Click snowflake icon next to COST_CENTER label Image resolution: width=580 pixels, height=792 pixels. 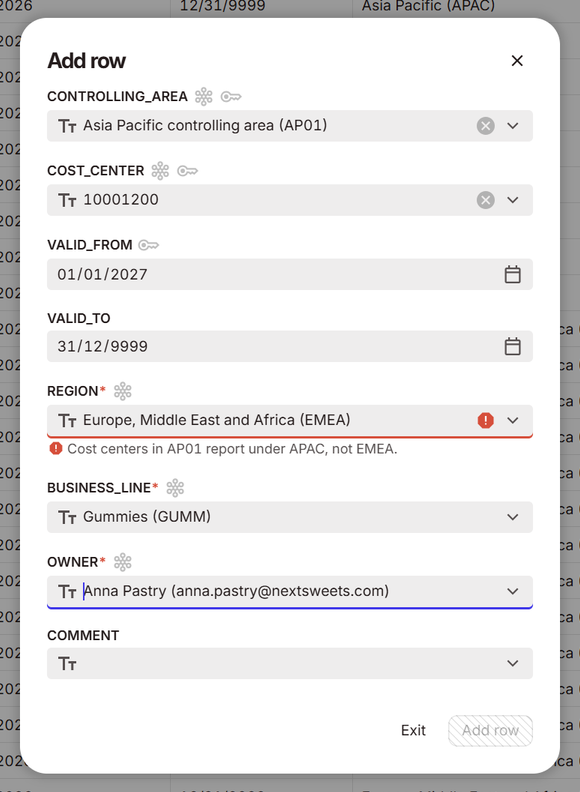160,171
